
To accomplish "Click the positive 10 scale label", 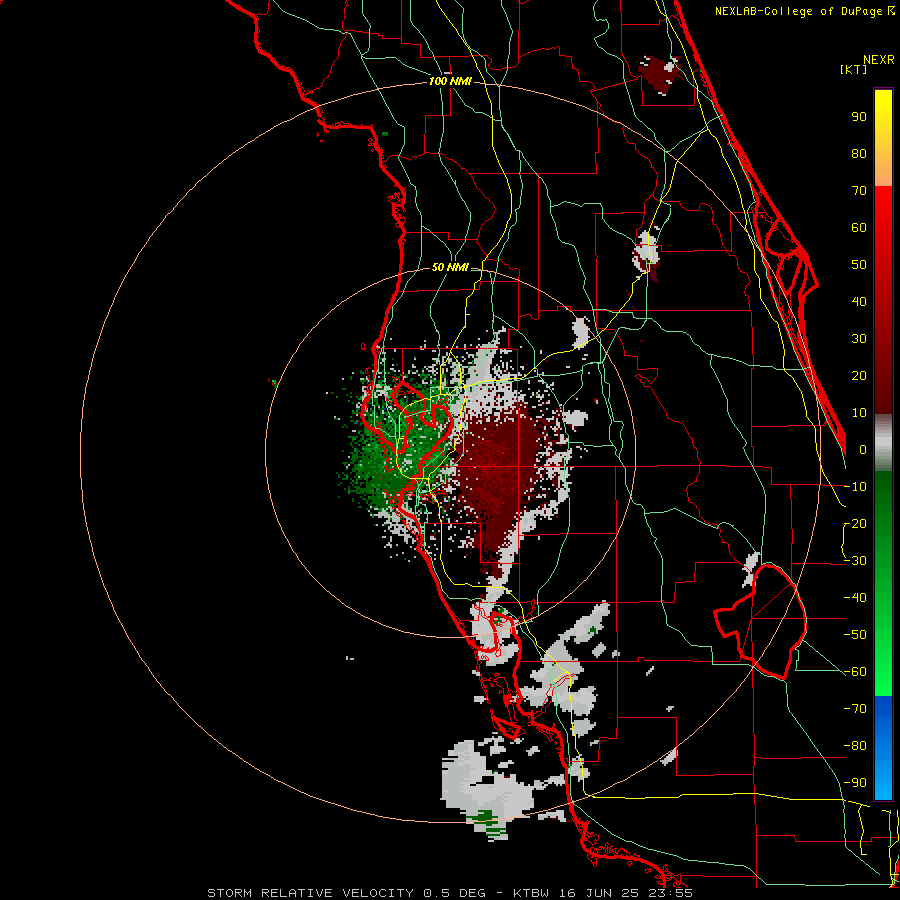I will click(x=859, y=413).
